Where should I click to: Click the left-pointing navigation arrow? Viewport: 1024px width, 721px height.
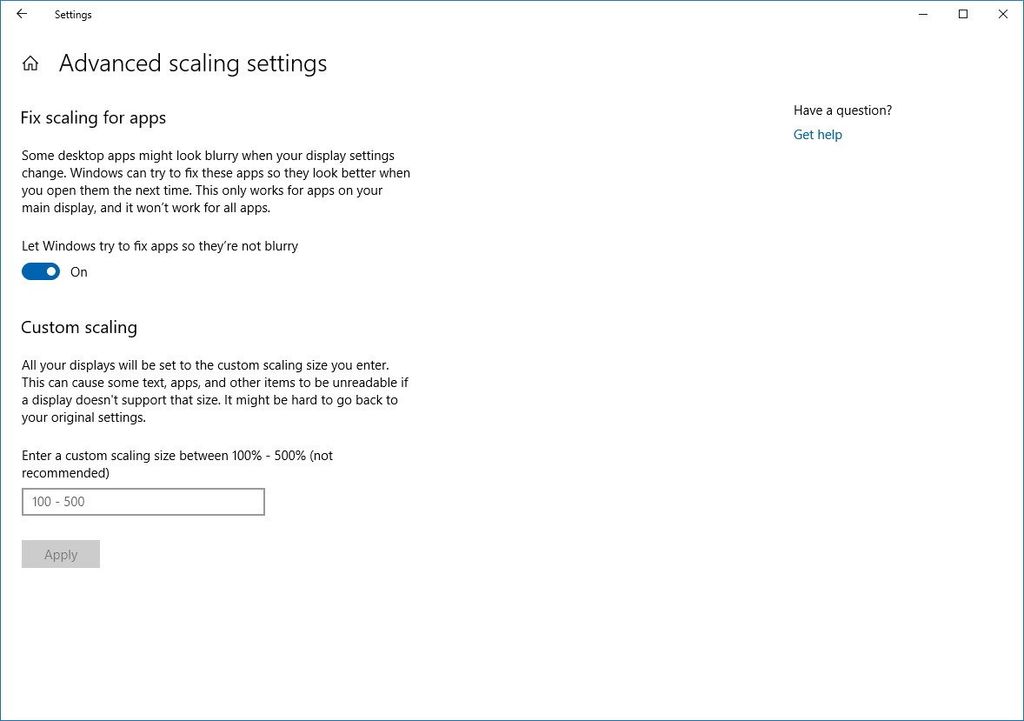(20, 14)
